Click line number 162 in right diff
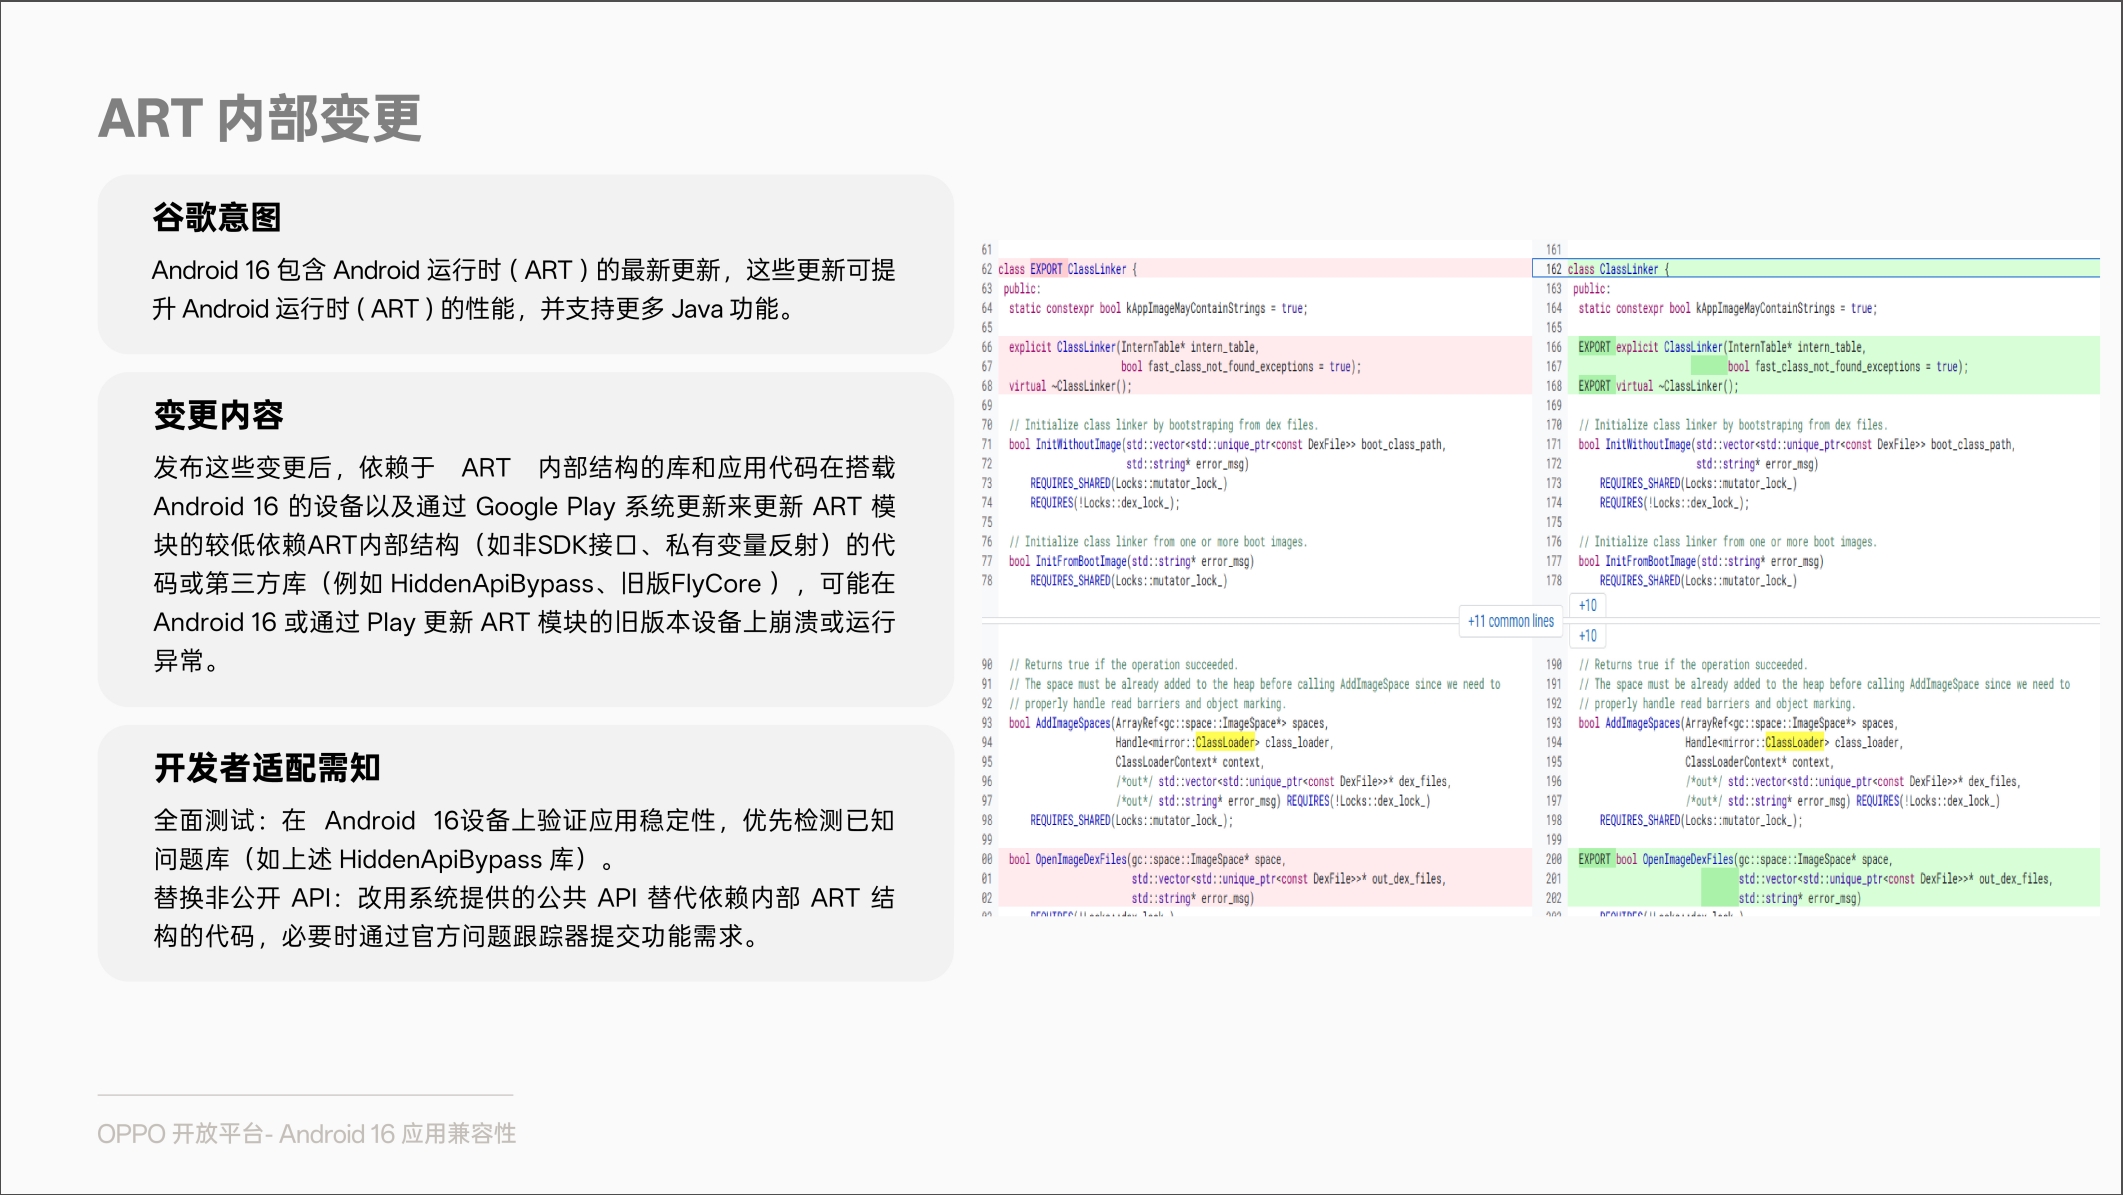 pos(1553,269)
